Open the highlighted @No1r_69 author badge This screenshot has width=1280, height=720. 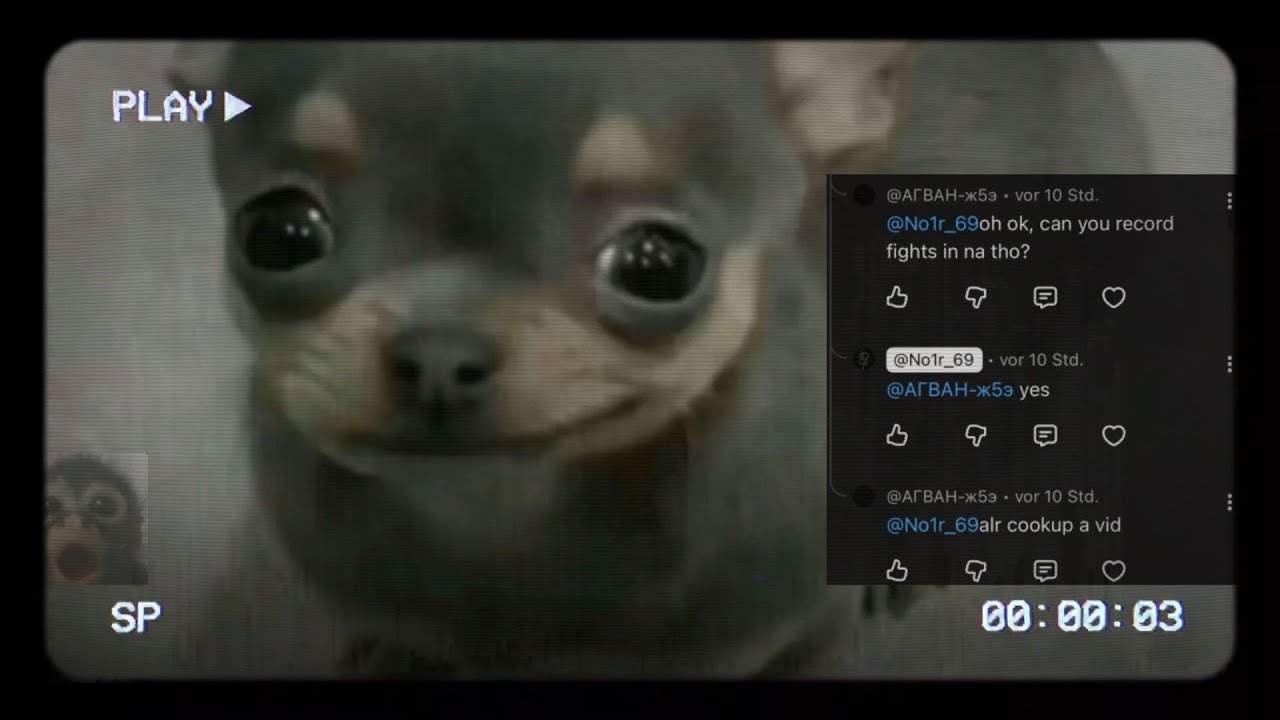[934, 360]
